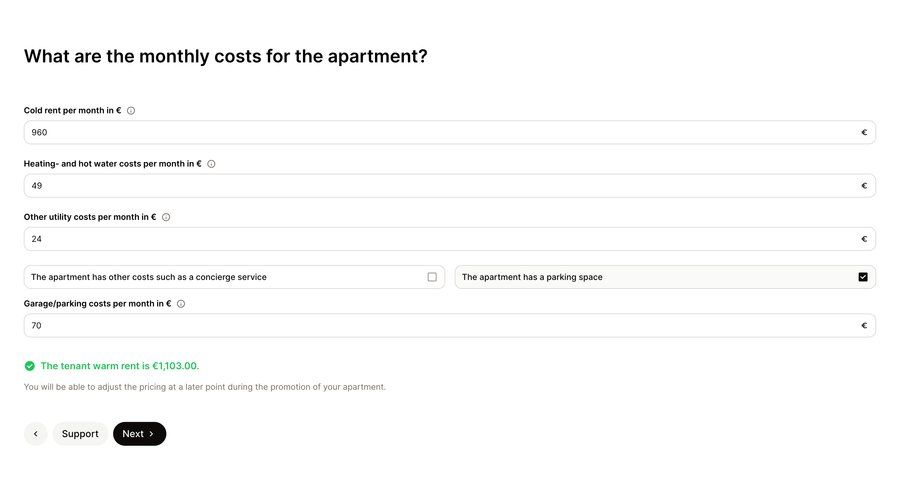Image resolution: width=900 pixels, height=484 pixels.
Task: Click the euro symbol in Heating costs field
Action: tap(864, 186)
